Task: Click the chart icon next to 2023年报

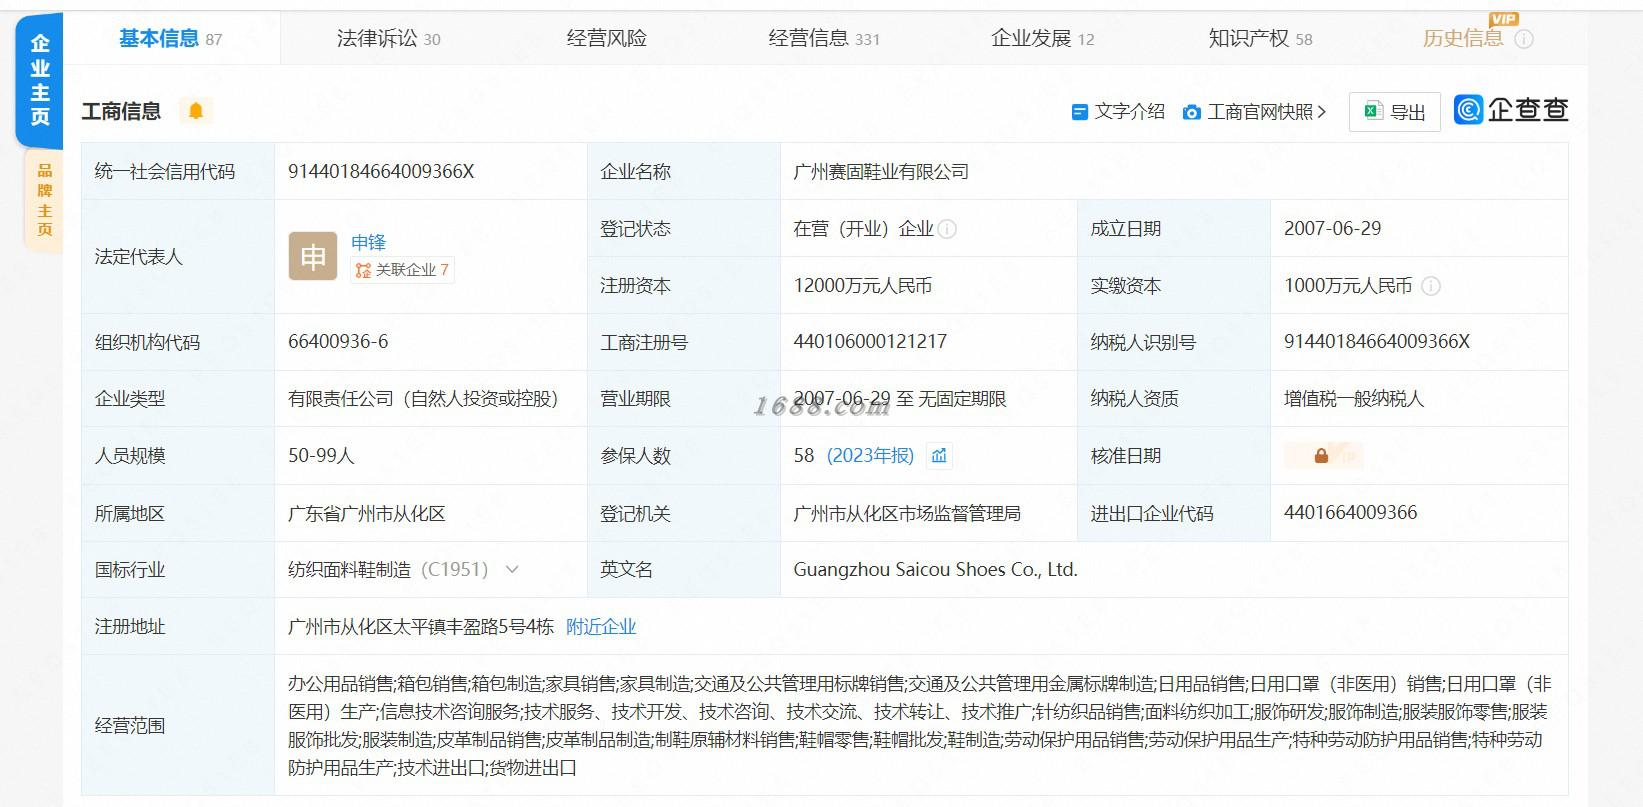Action: [x=939, y=456]
